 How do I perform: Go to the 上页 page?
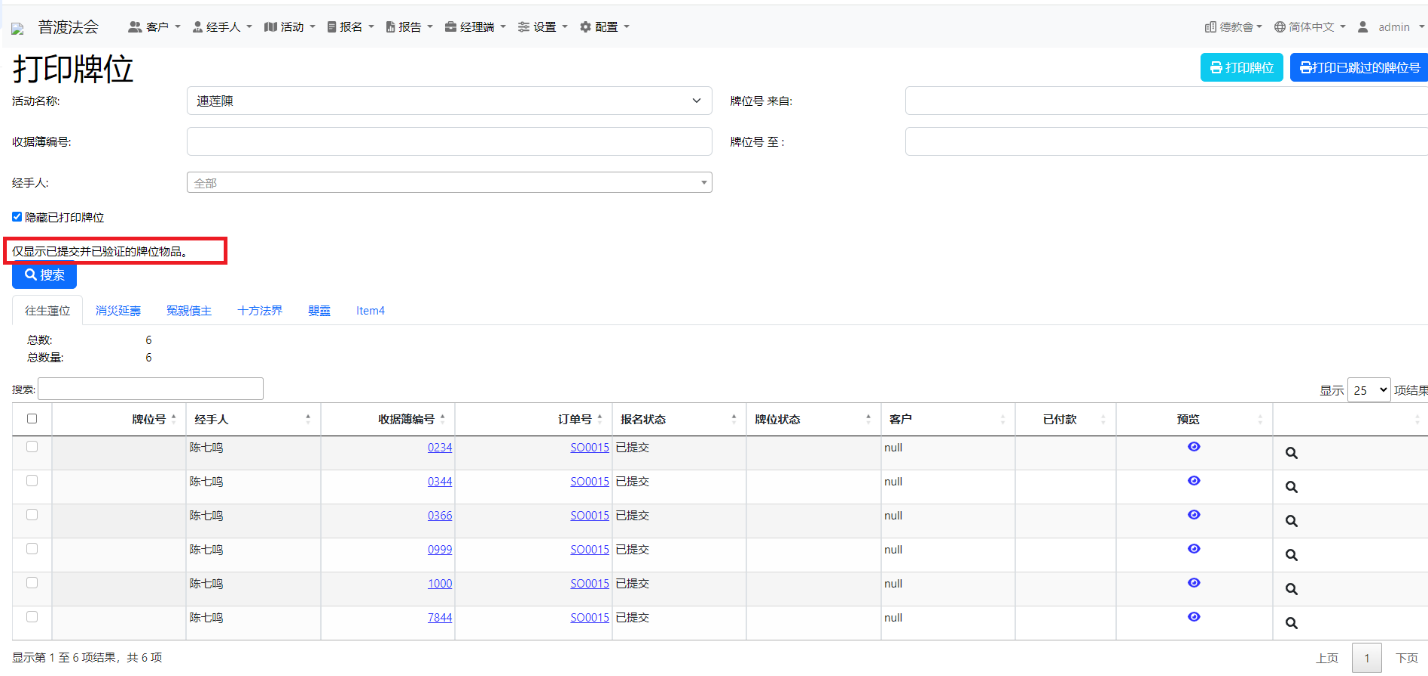1327,658
